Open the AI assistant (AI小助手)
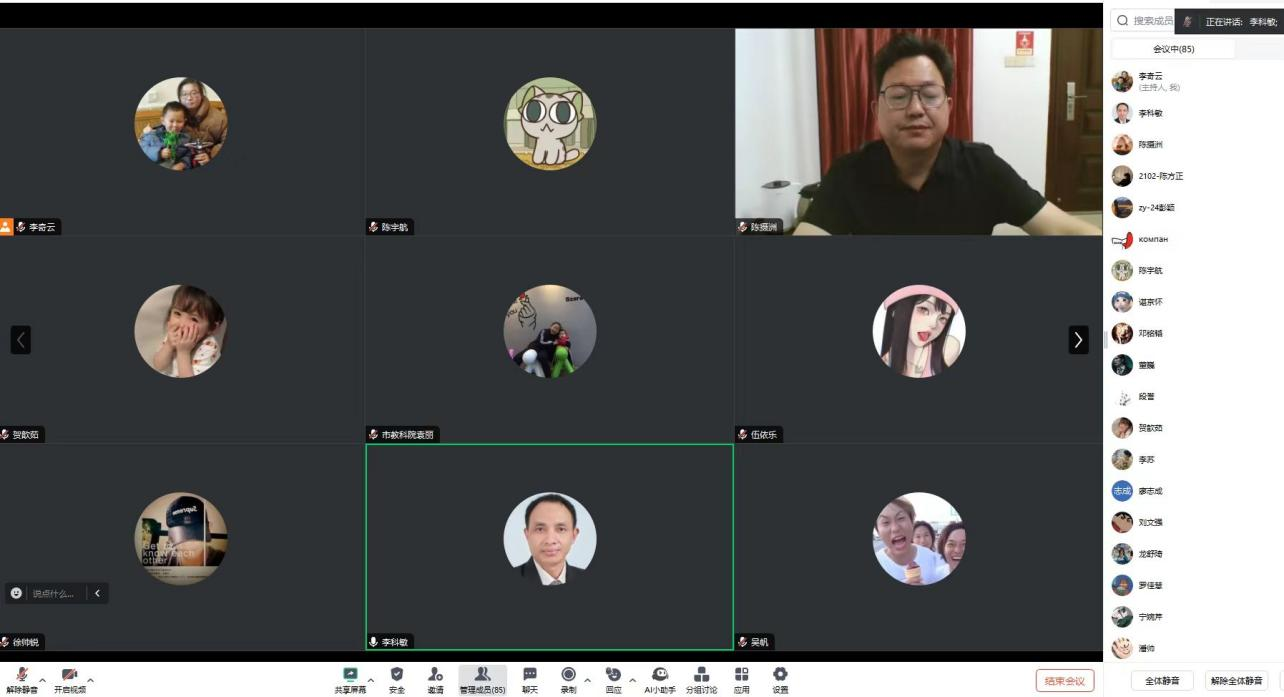 click(660, 678)
